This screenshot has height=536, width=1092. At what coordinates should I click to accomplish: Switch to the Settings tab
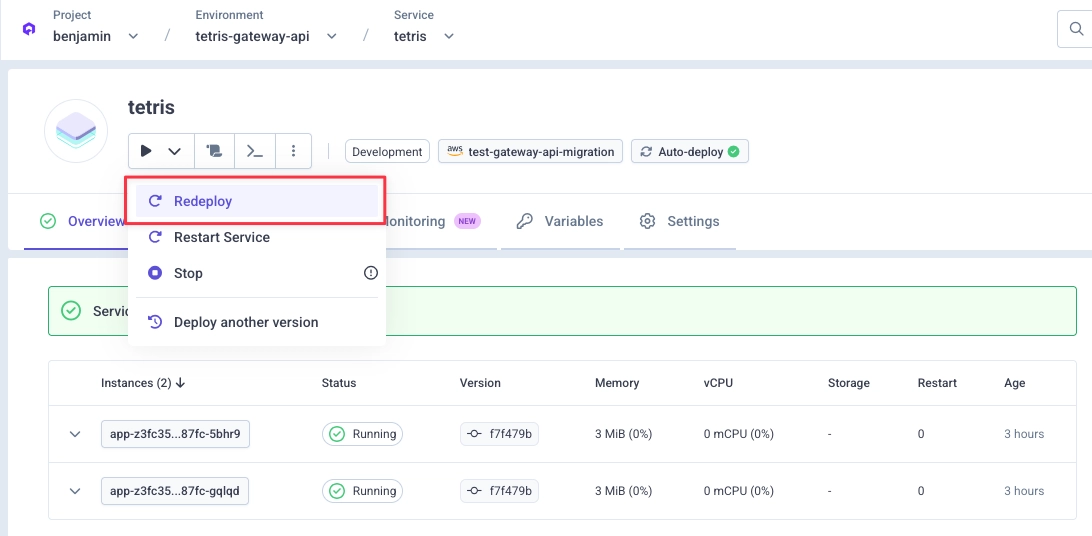click(679, 221)
